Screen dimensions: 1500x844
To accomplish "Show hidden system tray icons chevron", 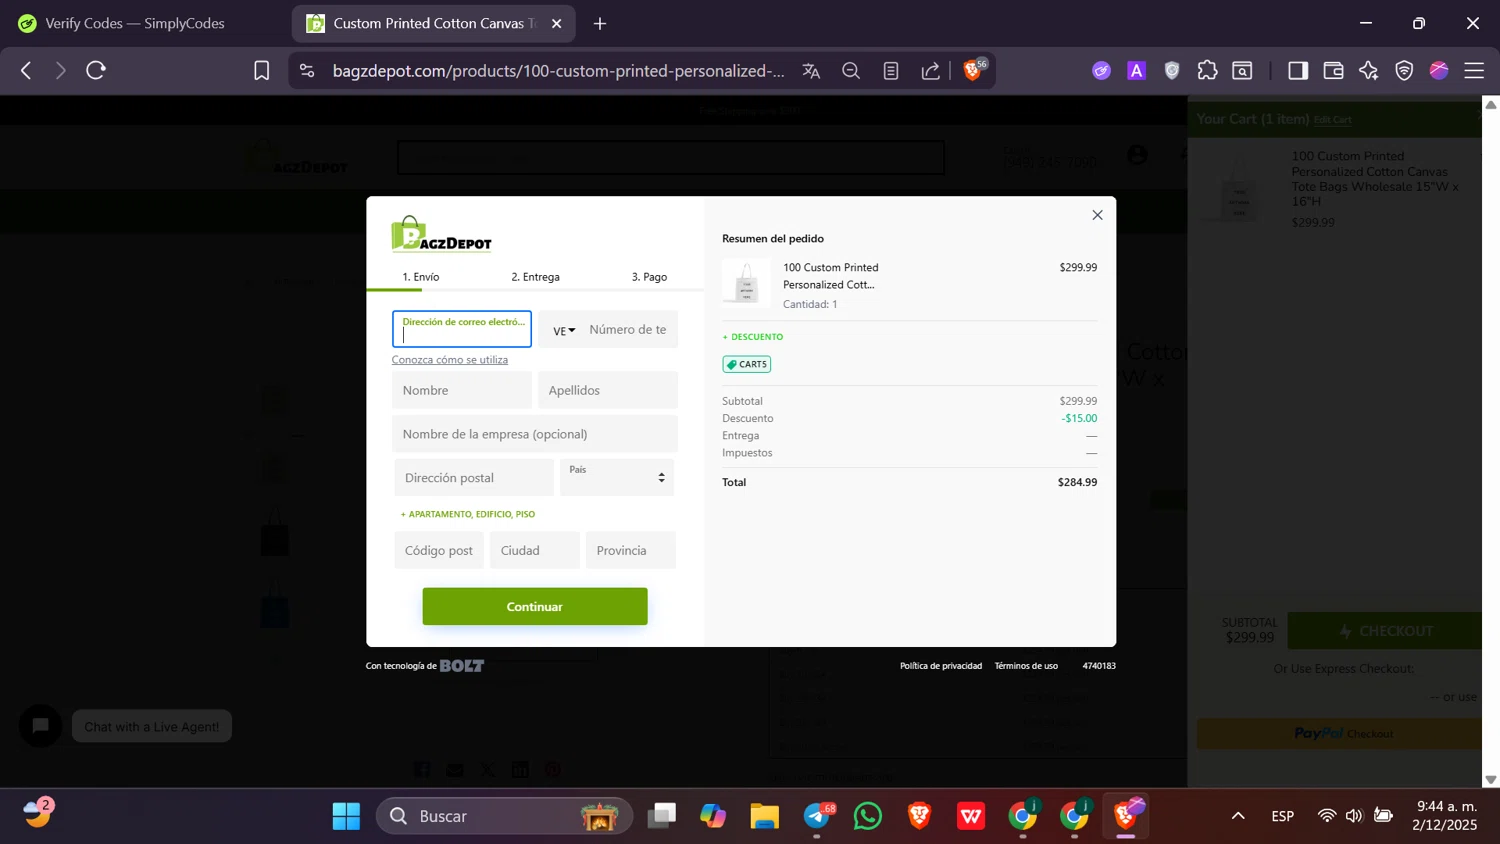I will point(1238,816).
